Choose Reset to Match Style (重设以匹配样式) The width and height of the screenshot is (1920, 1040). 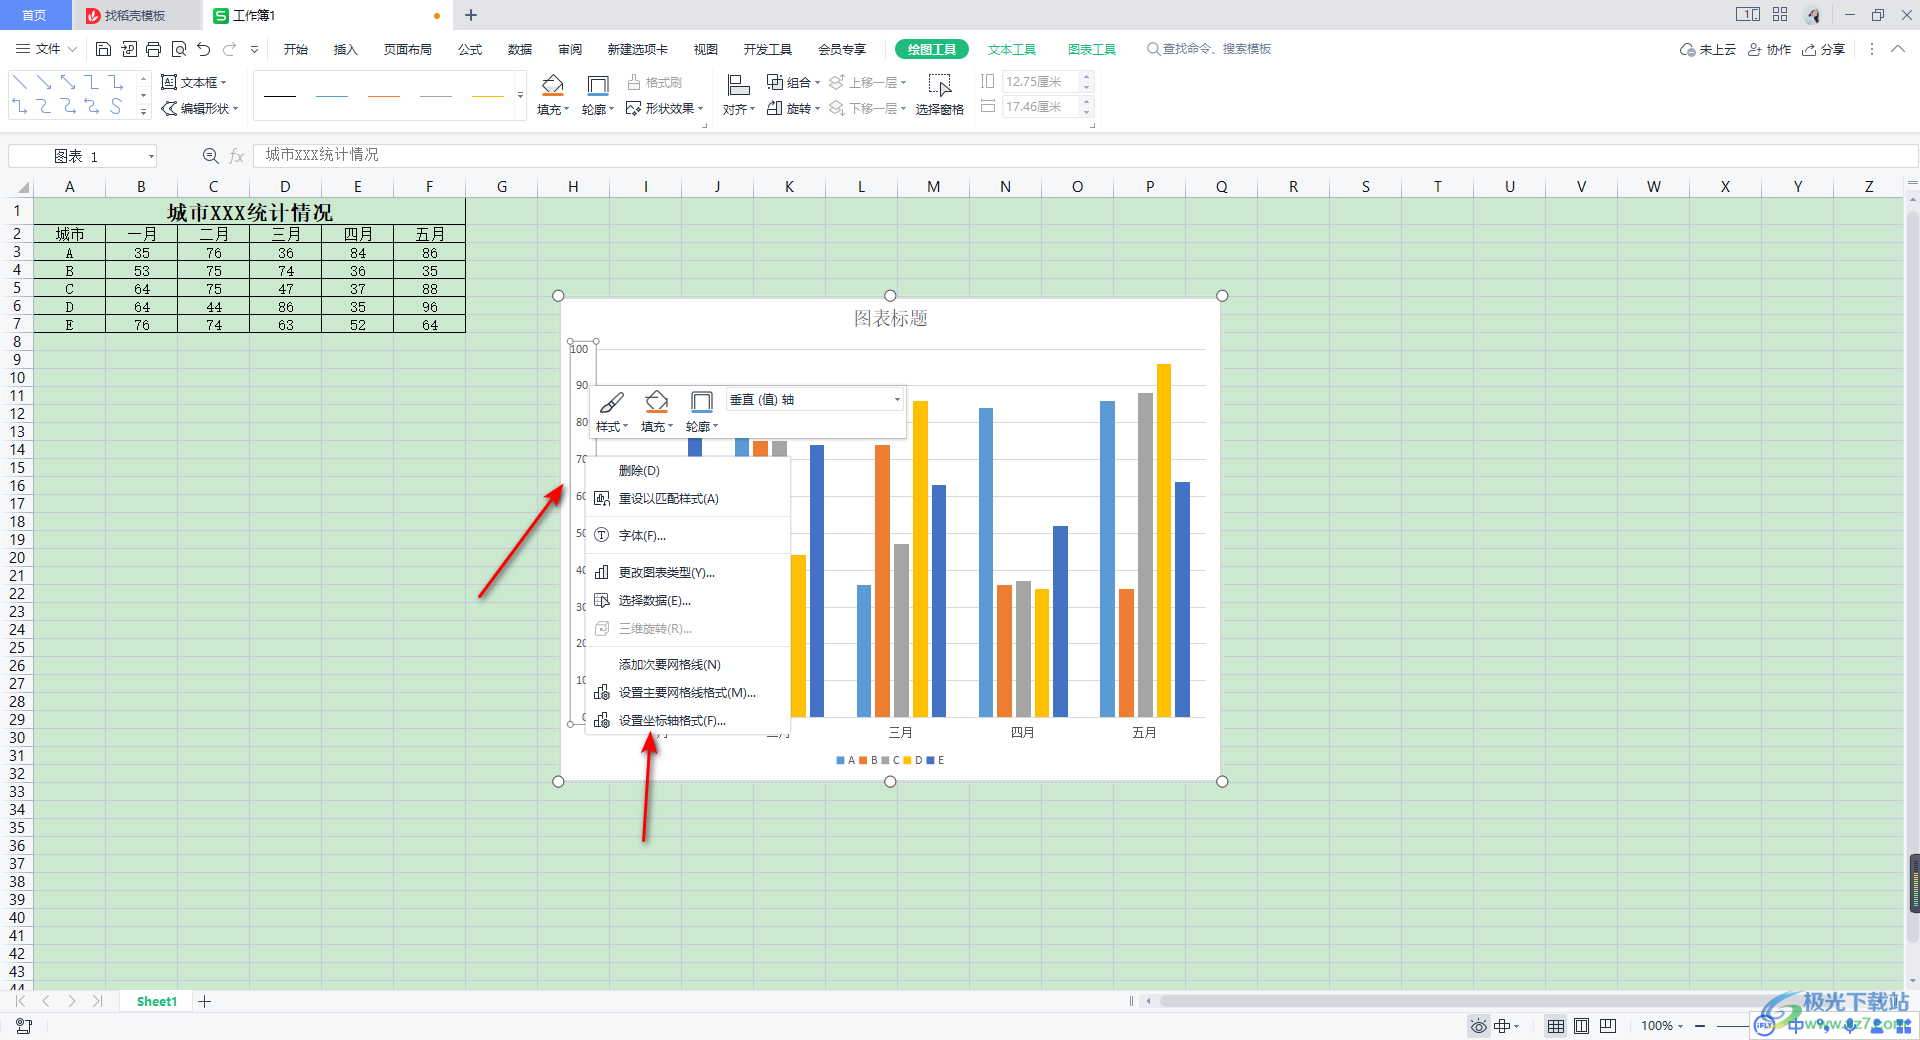[x=688, y=498]
